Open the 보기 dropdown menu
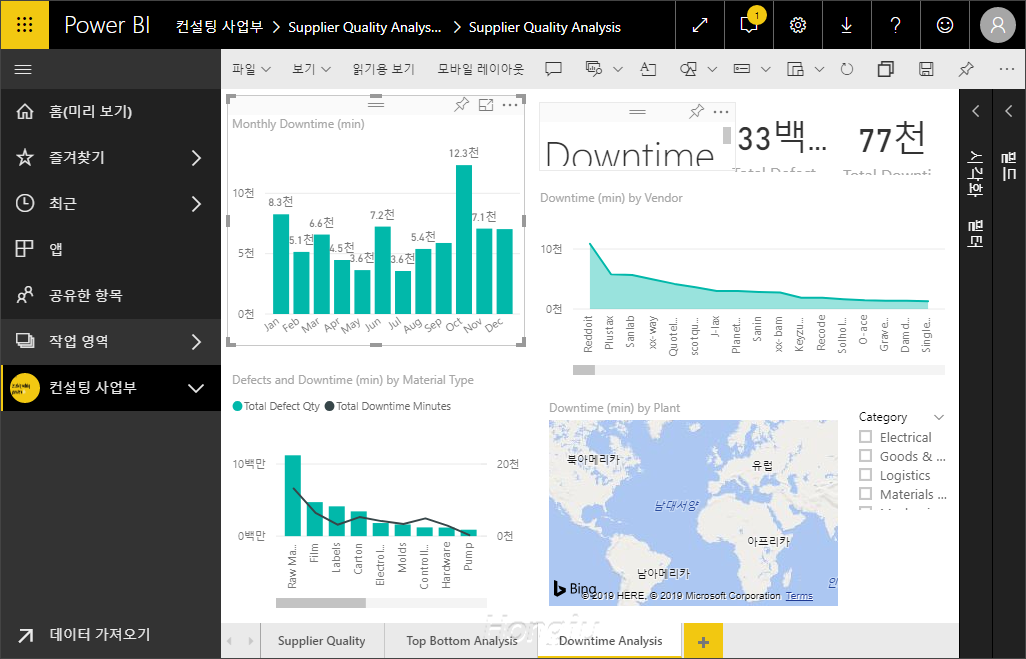Image resolution: width=1026 pixels, height=659 pixels. click(311, 69)
